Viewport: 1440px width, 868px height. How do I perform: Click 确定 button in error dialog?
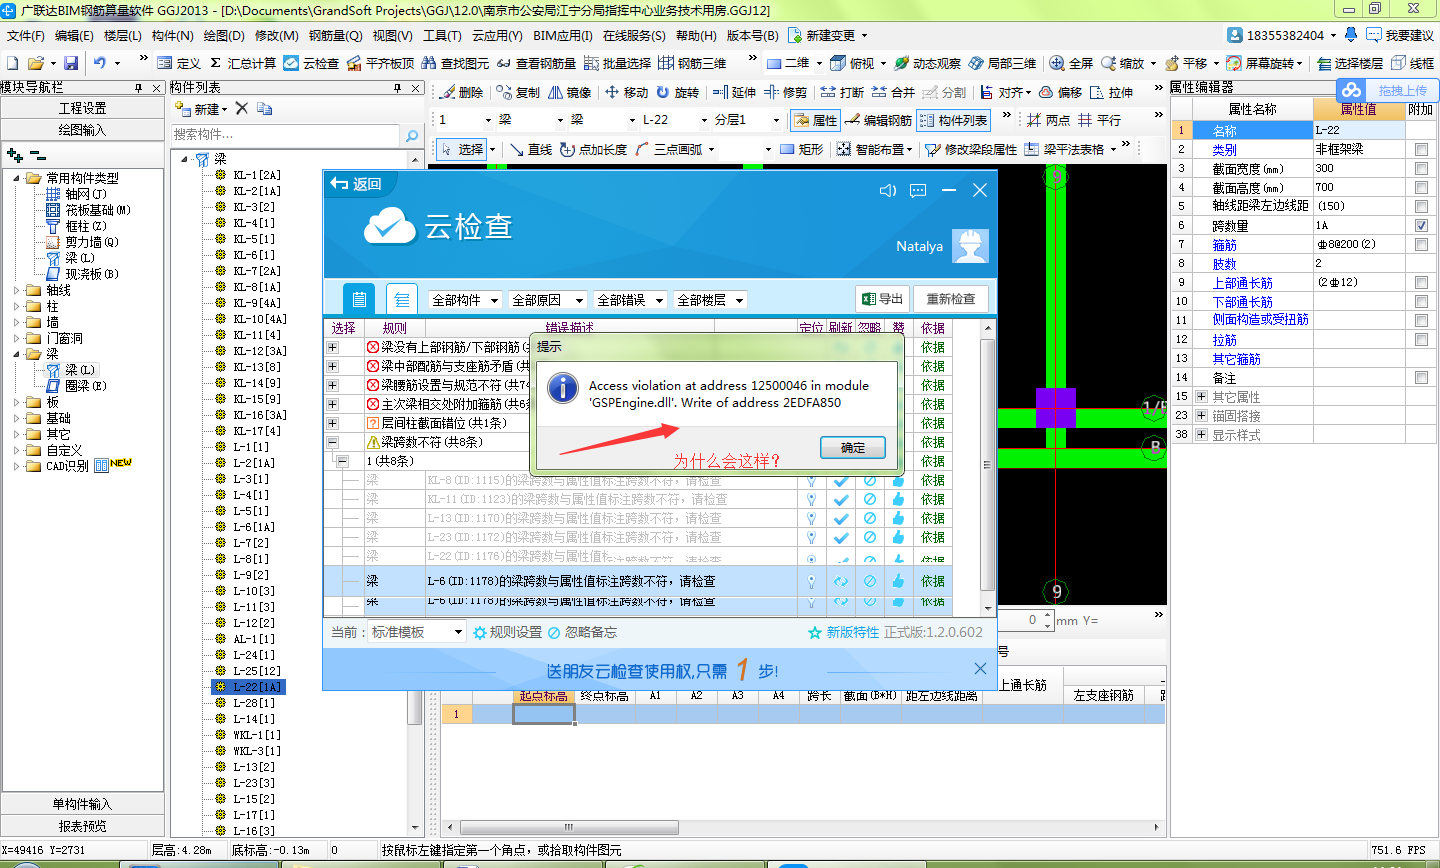click(x=853, y=447)
